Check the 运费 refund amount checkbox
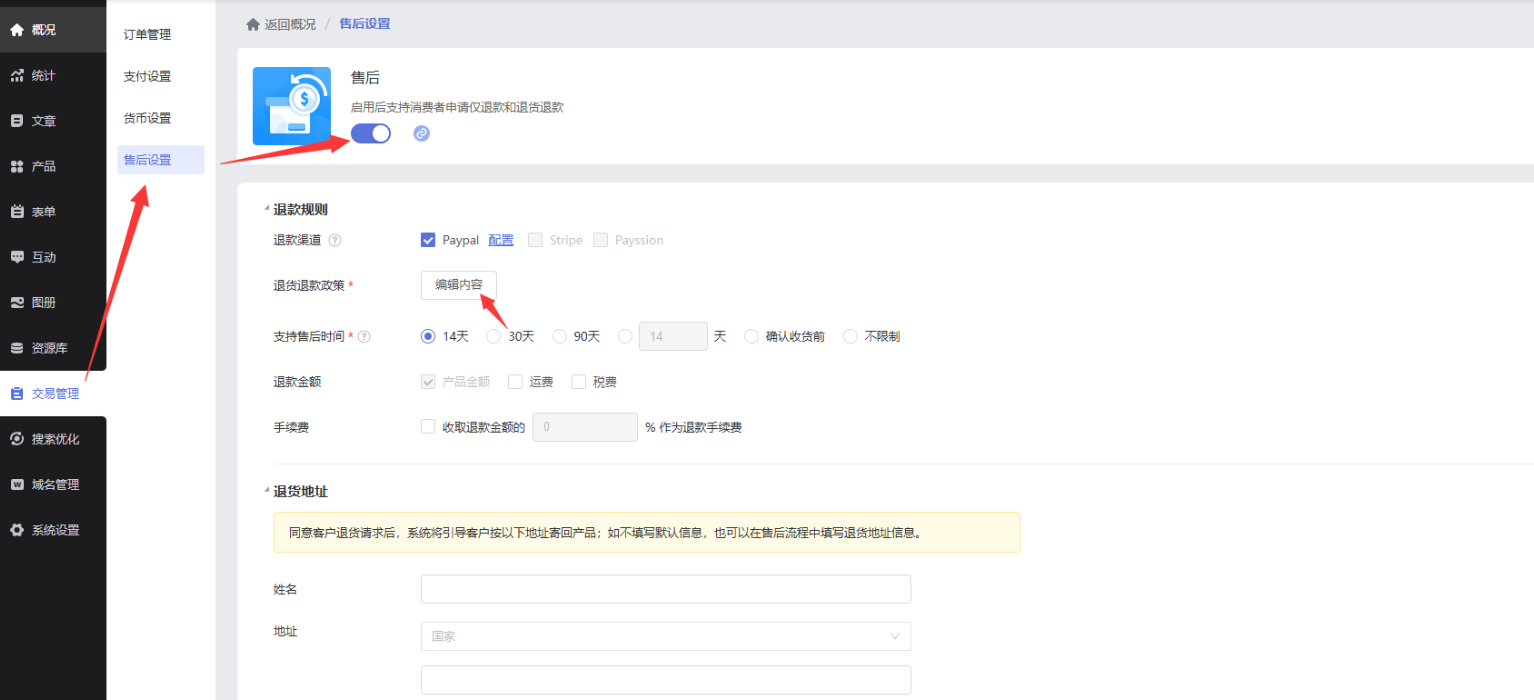The width and height of the screenshot is (1534, 700). tap(515, 382)
